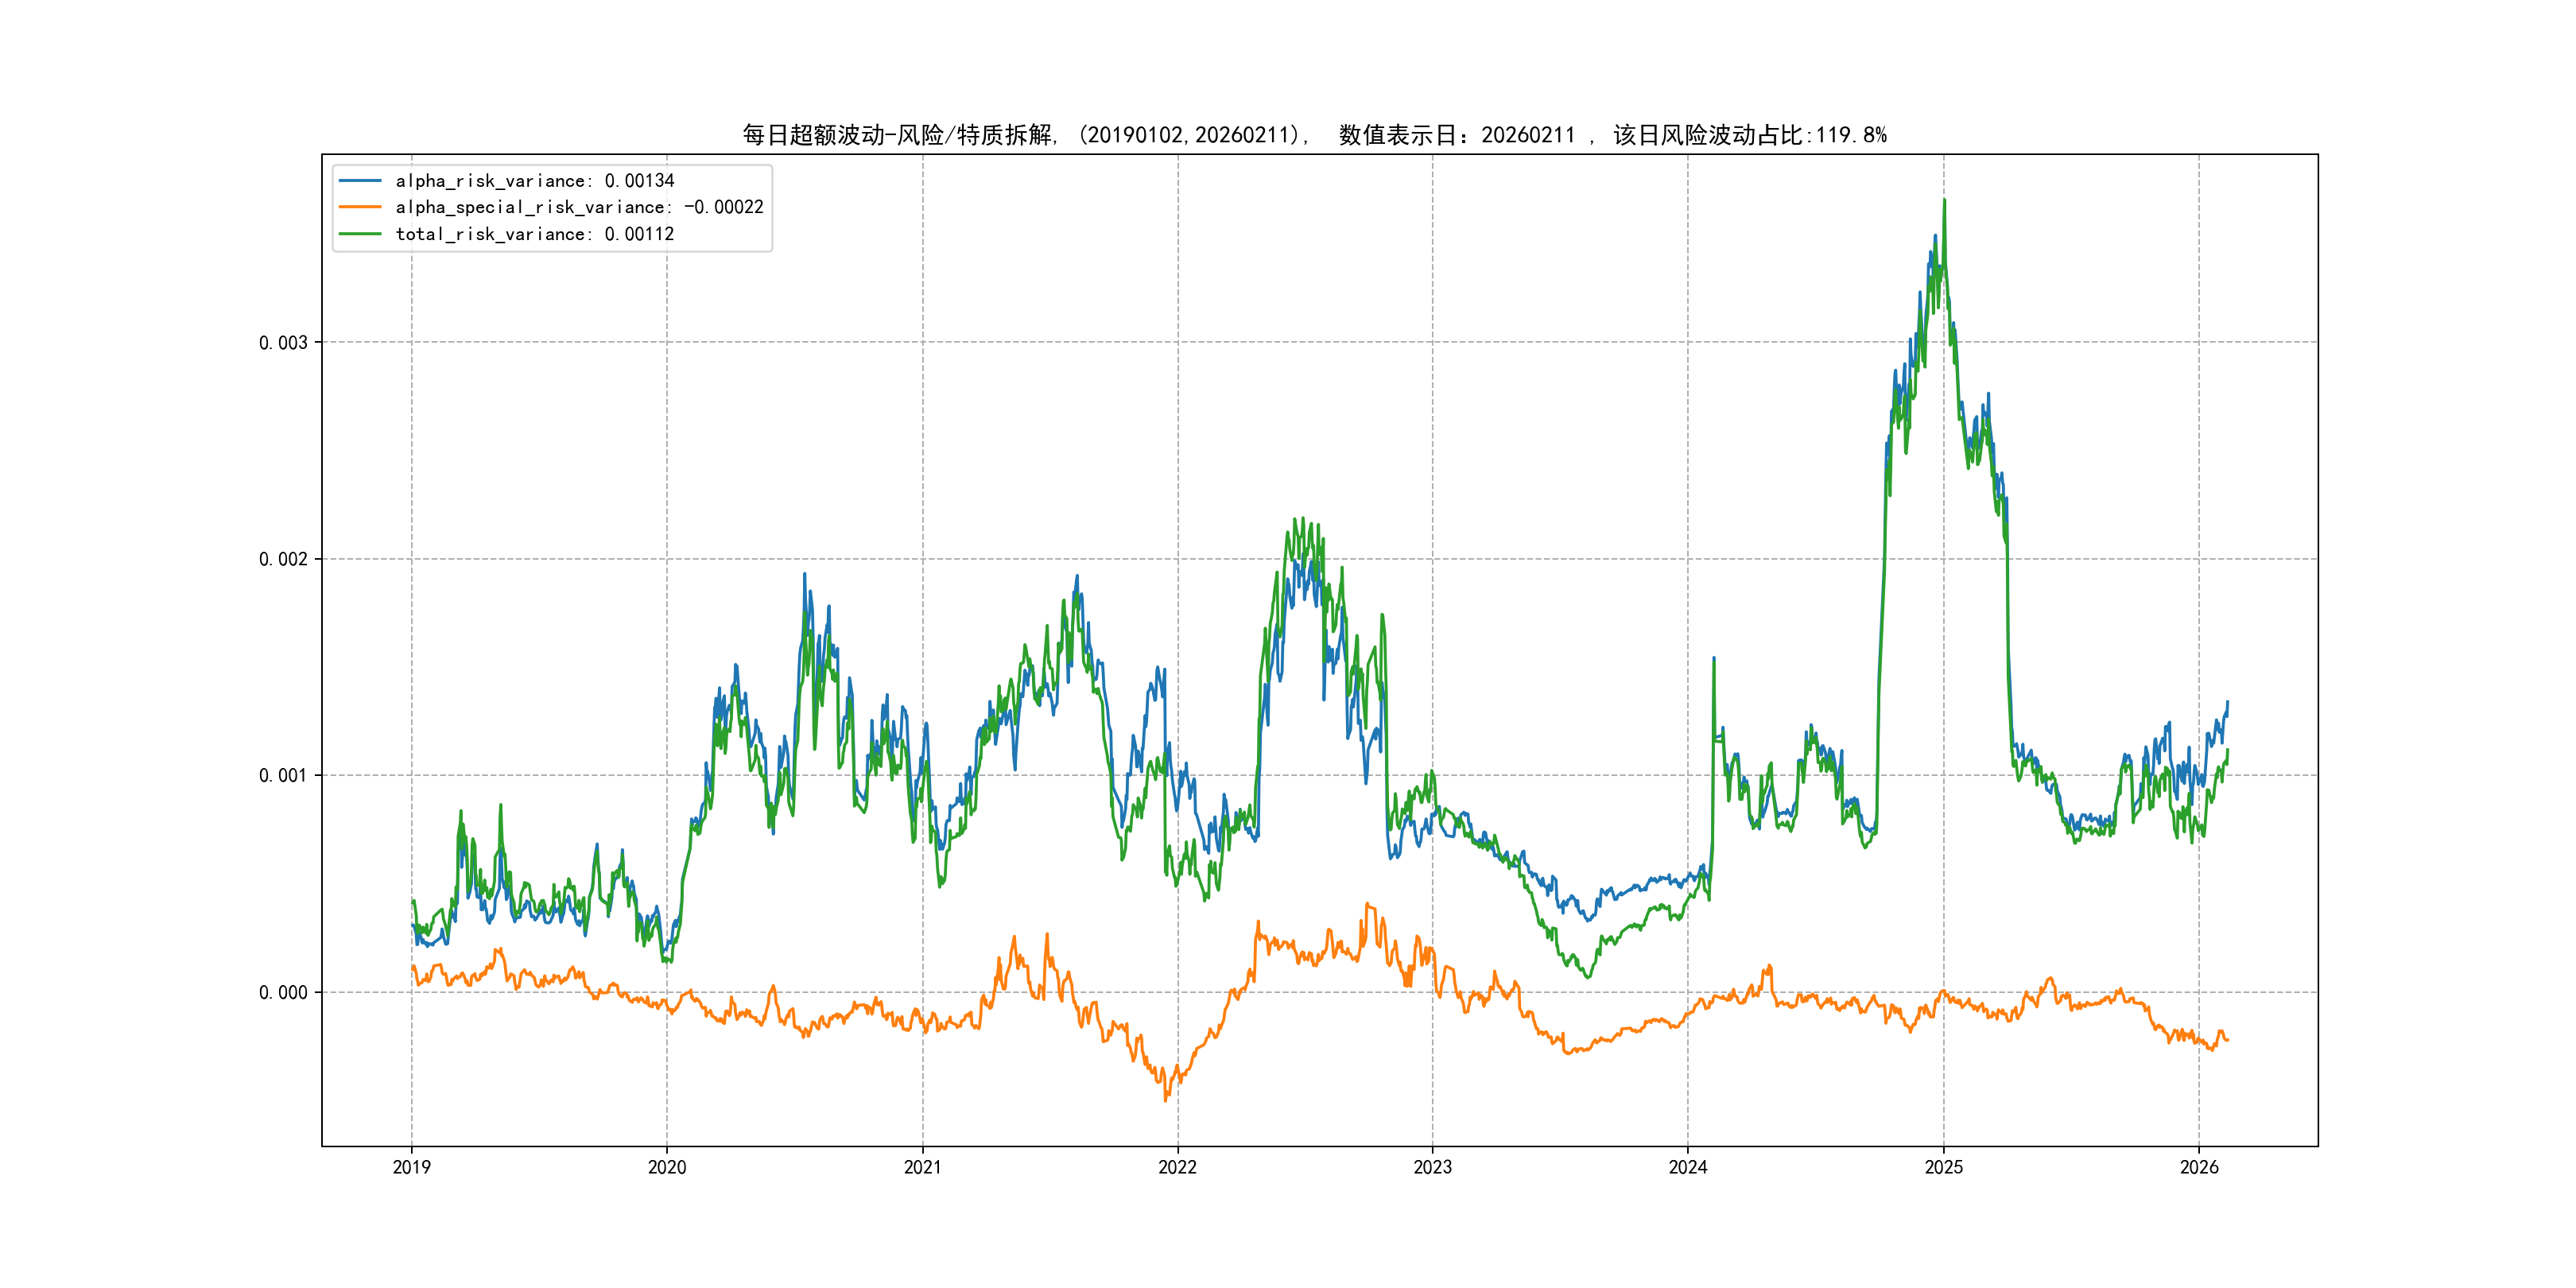Click the 2022 x-axis tick label
2576x1288 pixels.
(x=1177, y=1167)
